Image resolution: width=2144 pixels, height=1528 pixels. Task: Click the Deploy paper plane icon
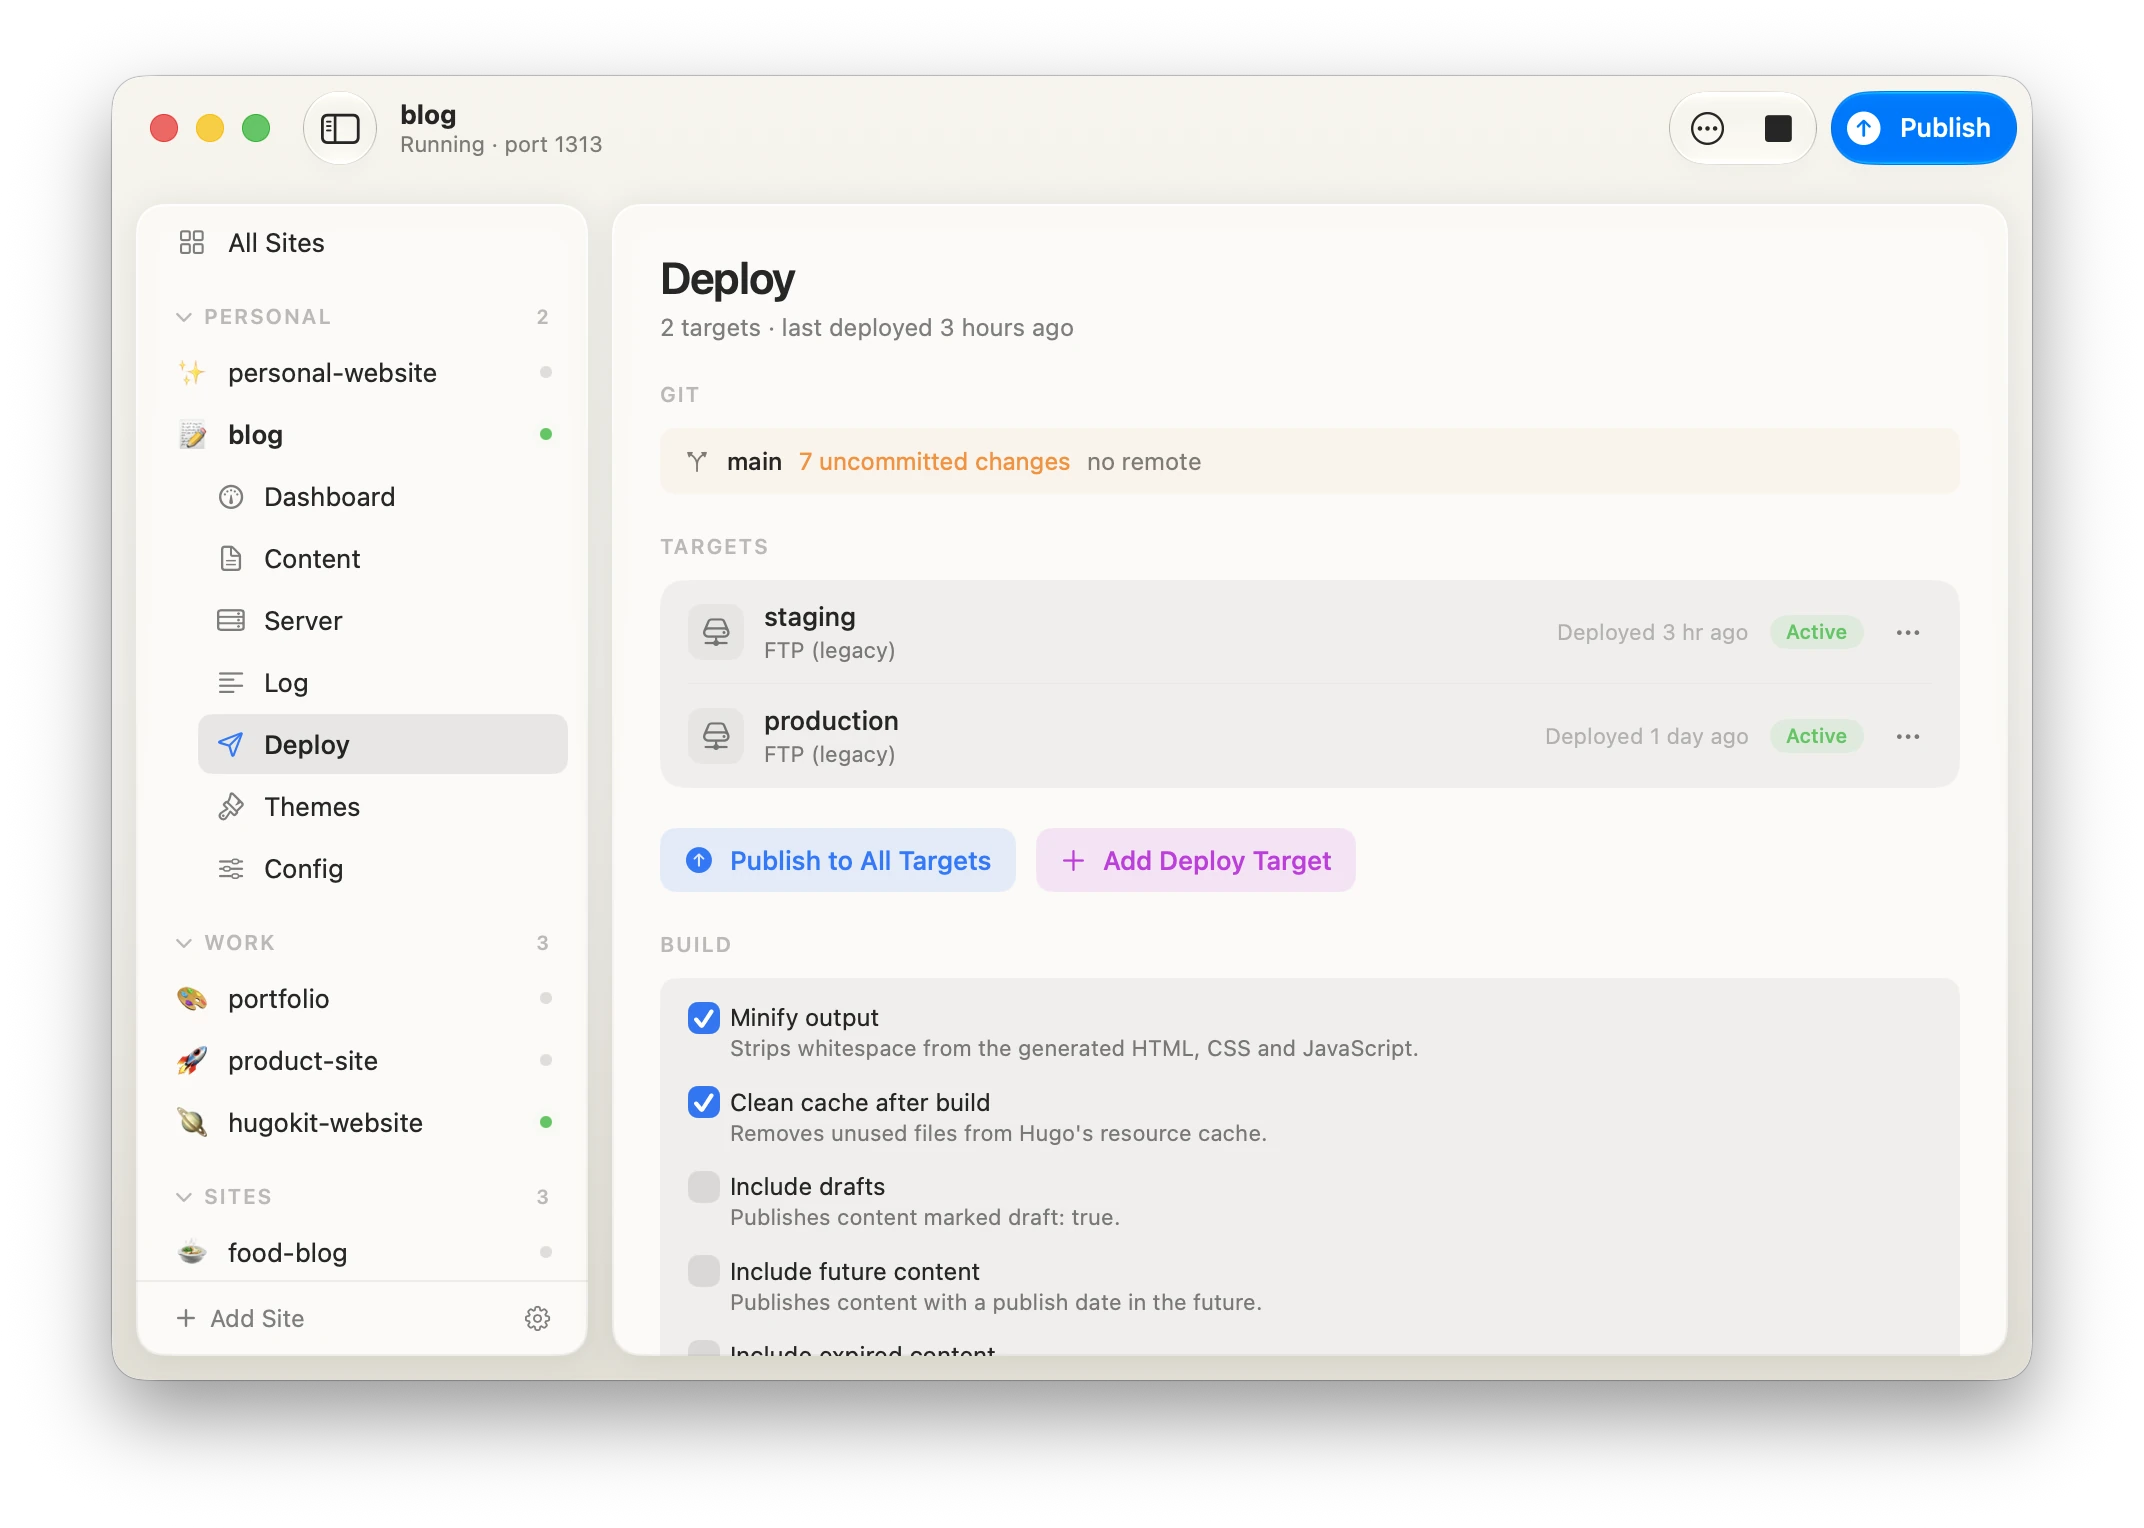coord(231,744)
